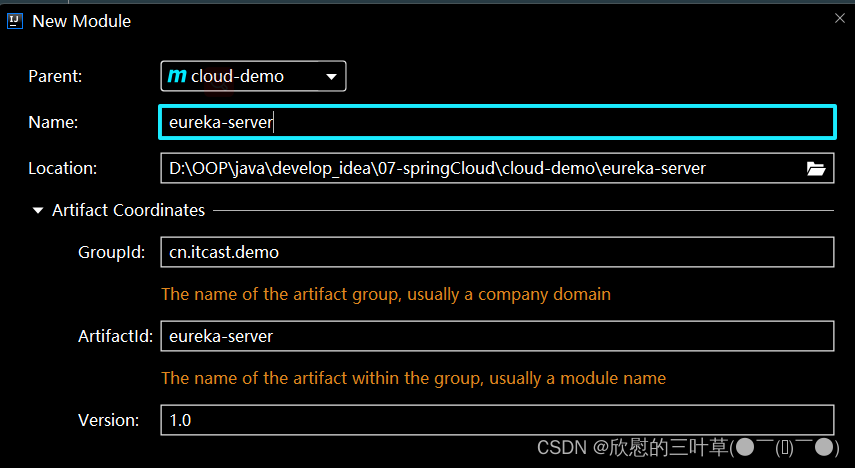Screen dimensions: 855x468
Task: Click the Artifact Coordinates heading text
Action: (129, 210)
